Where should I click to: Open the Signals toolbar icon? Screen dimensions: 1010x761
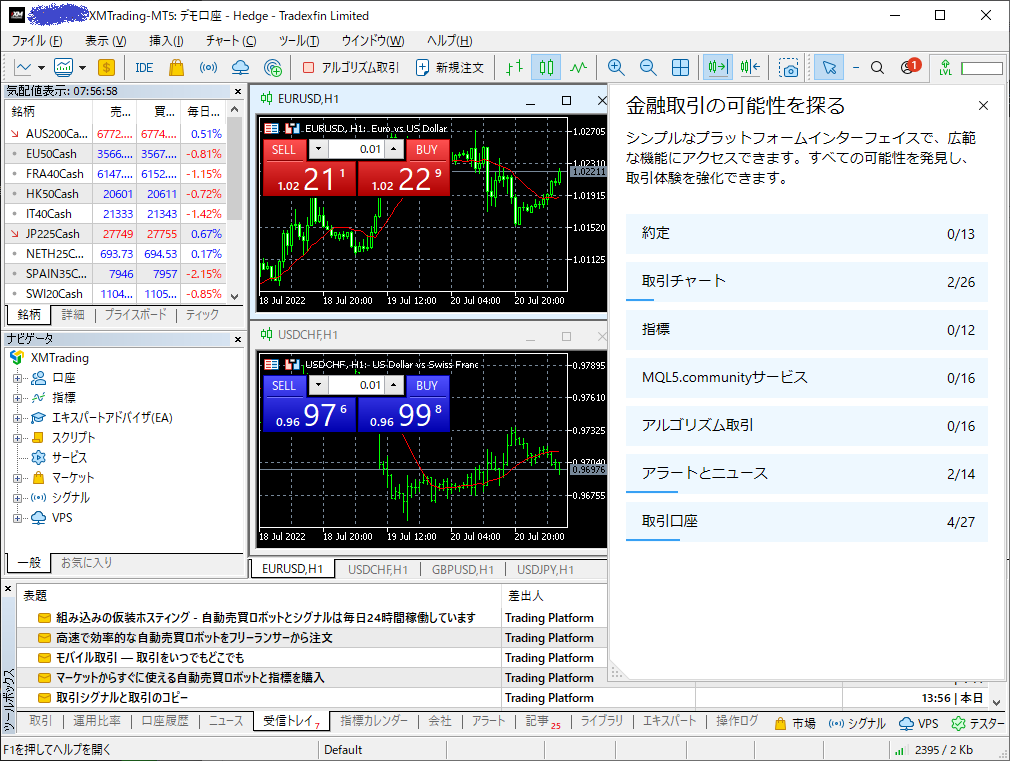point(208,68)
